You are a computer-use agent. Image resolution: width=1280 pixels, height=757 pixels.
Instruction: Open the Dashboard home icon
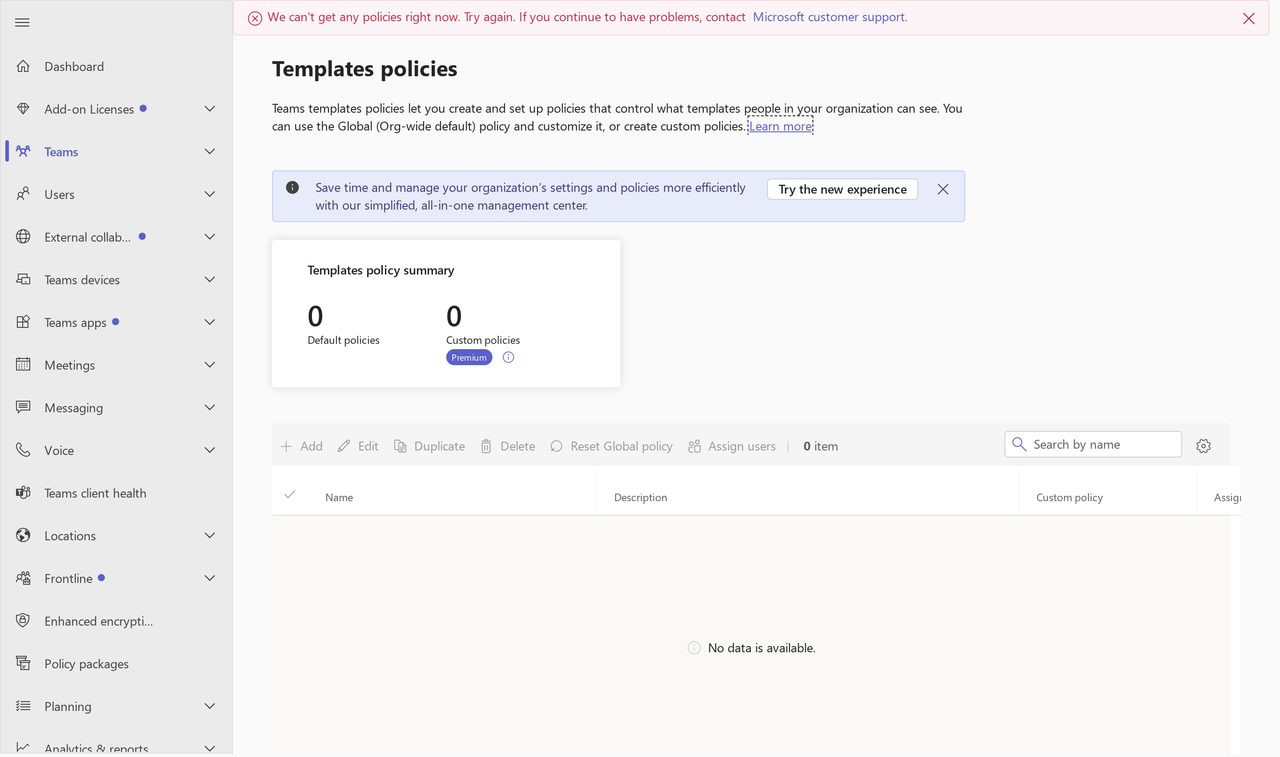click(23, 66)
